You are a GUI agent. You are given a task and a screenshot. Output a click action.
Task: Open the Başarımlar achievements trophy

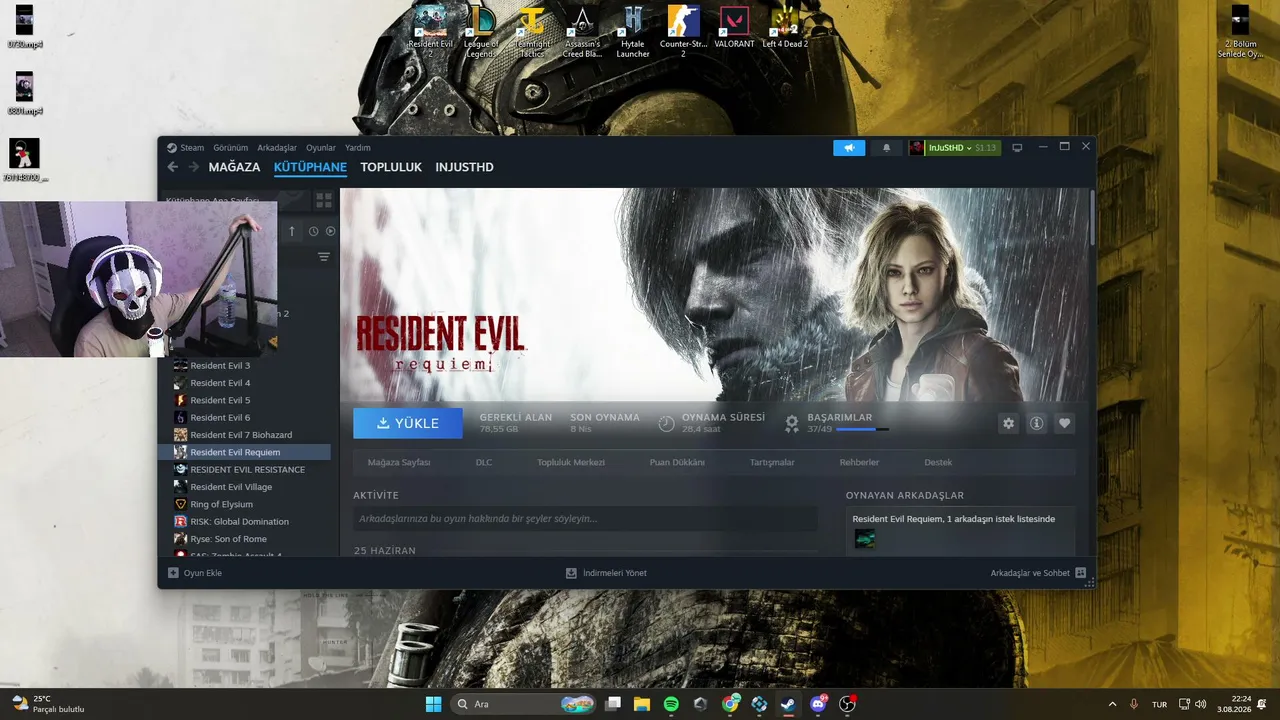tap(792, 423)
